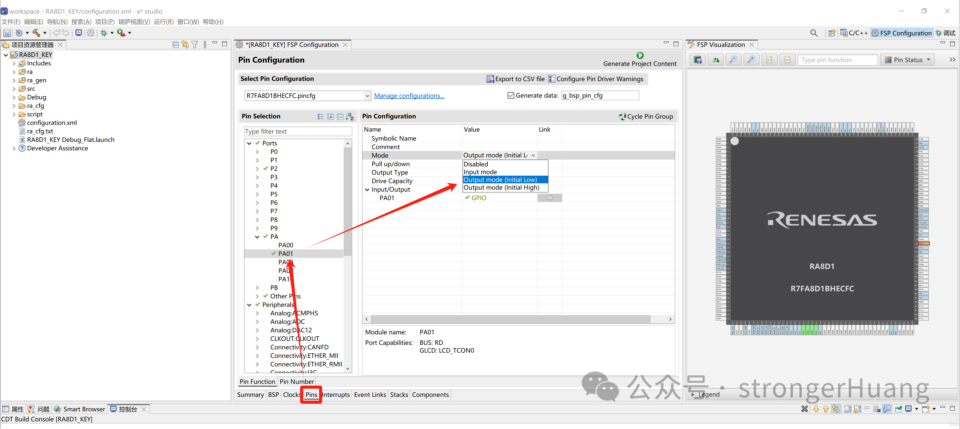This screenshot has height=429, width=960.
Task: Click the hammer Build icon
Action: tap(37, 32)
